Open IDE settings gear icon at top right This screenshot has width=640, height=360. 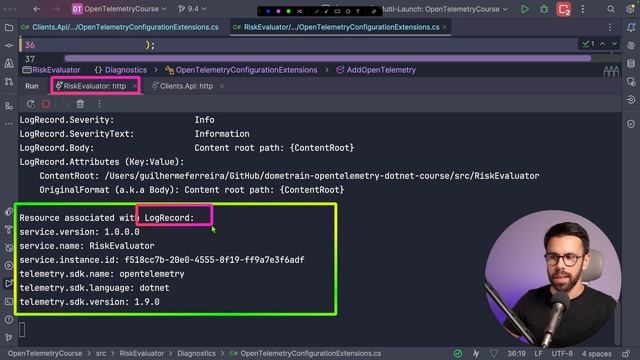coord(630,9)
